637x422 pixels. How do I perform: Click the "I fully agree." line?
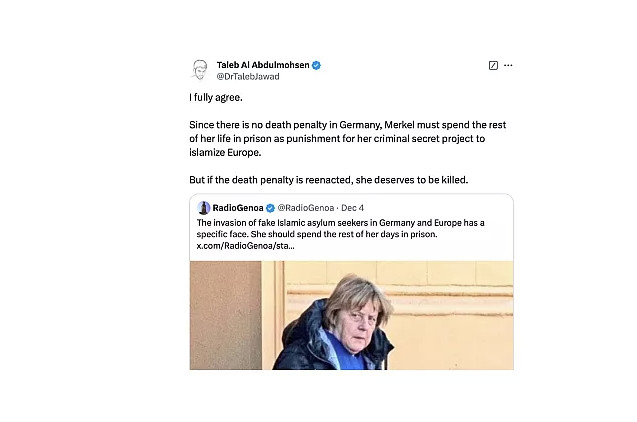(217, 98)
